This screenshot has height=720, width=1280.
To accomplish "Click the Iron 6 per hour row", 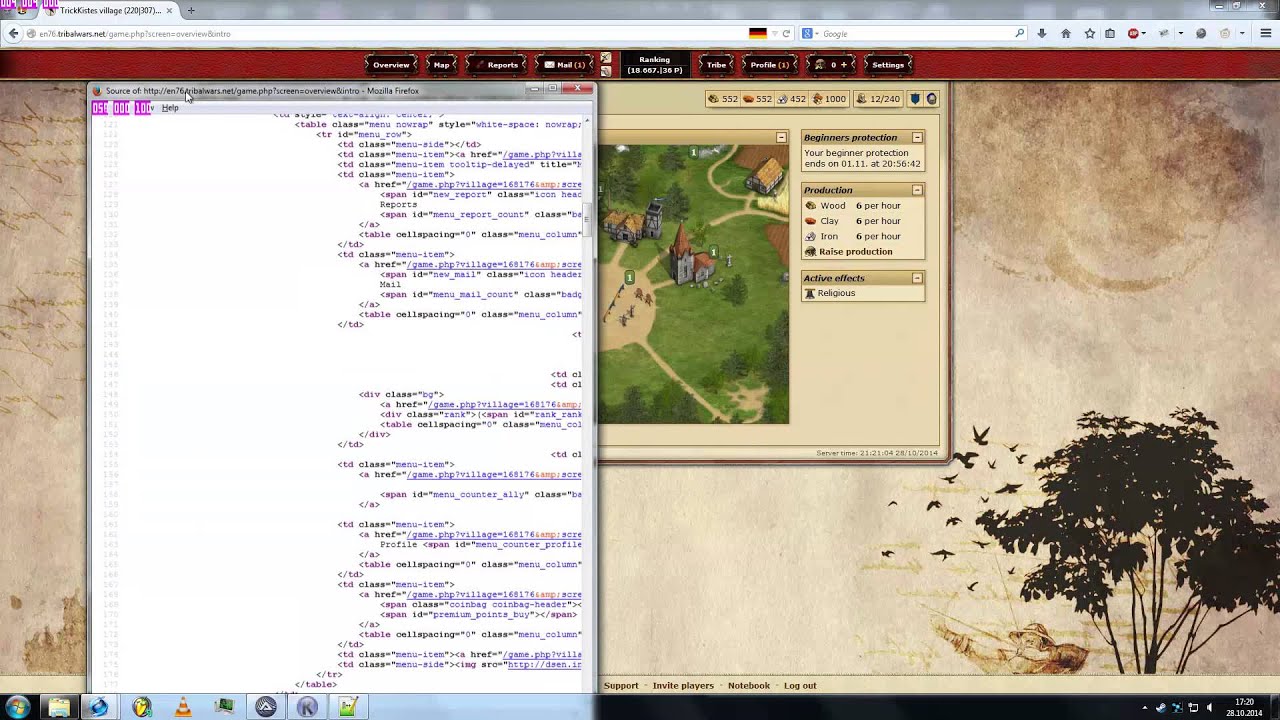I will coord(862,237).
